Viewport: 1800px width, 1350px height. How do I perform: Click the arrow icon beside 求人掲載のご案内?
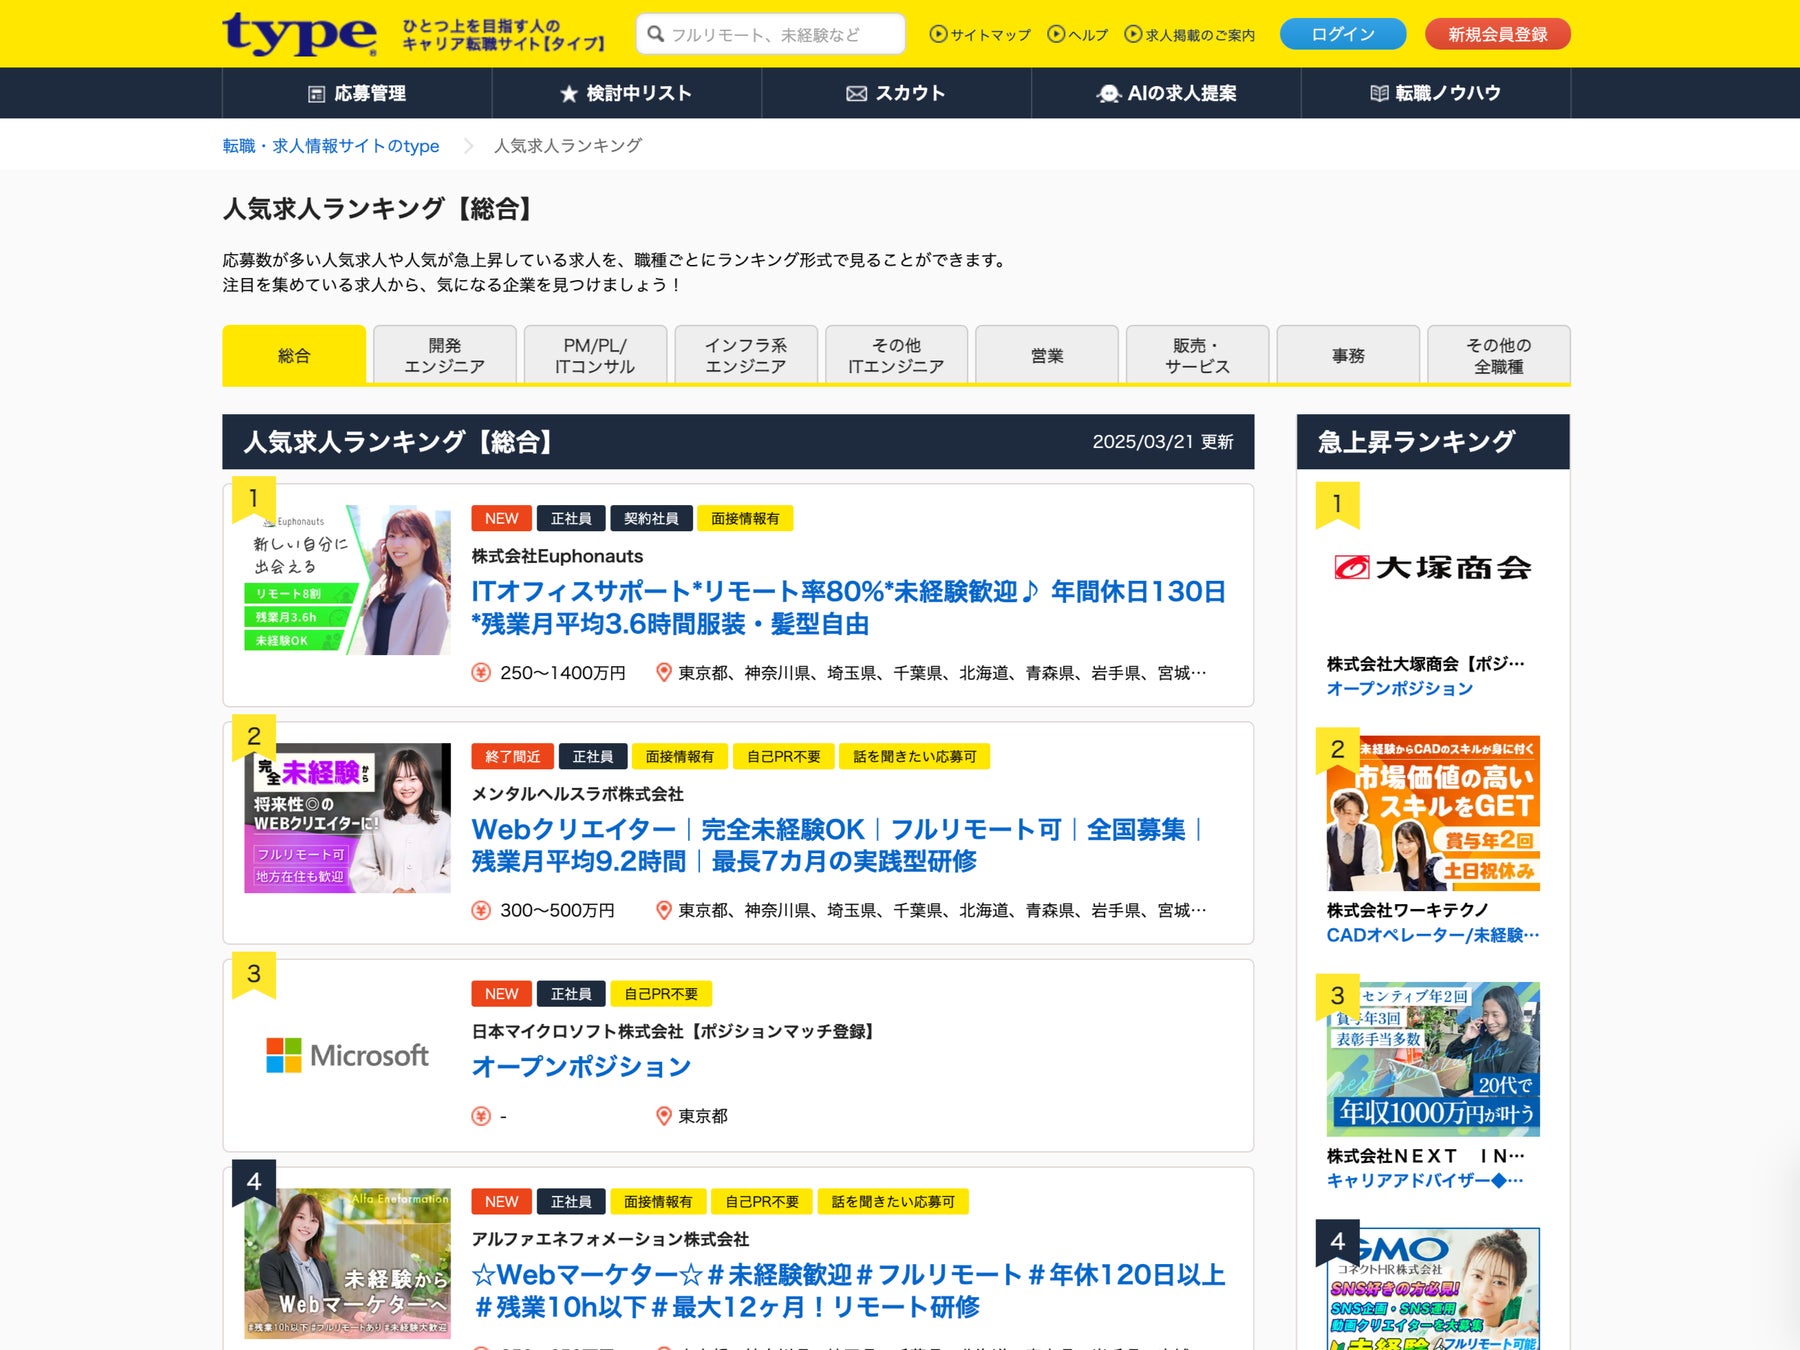click(1133, 34)
